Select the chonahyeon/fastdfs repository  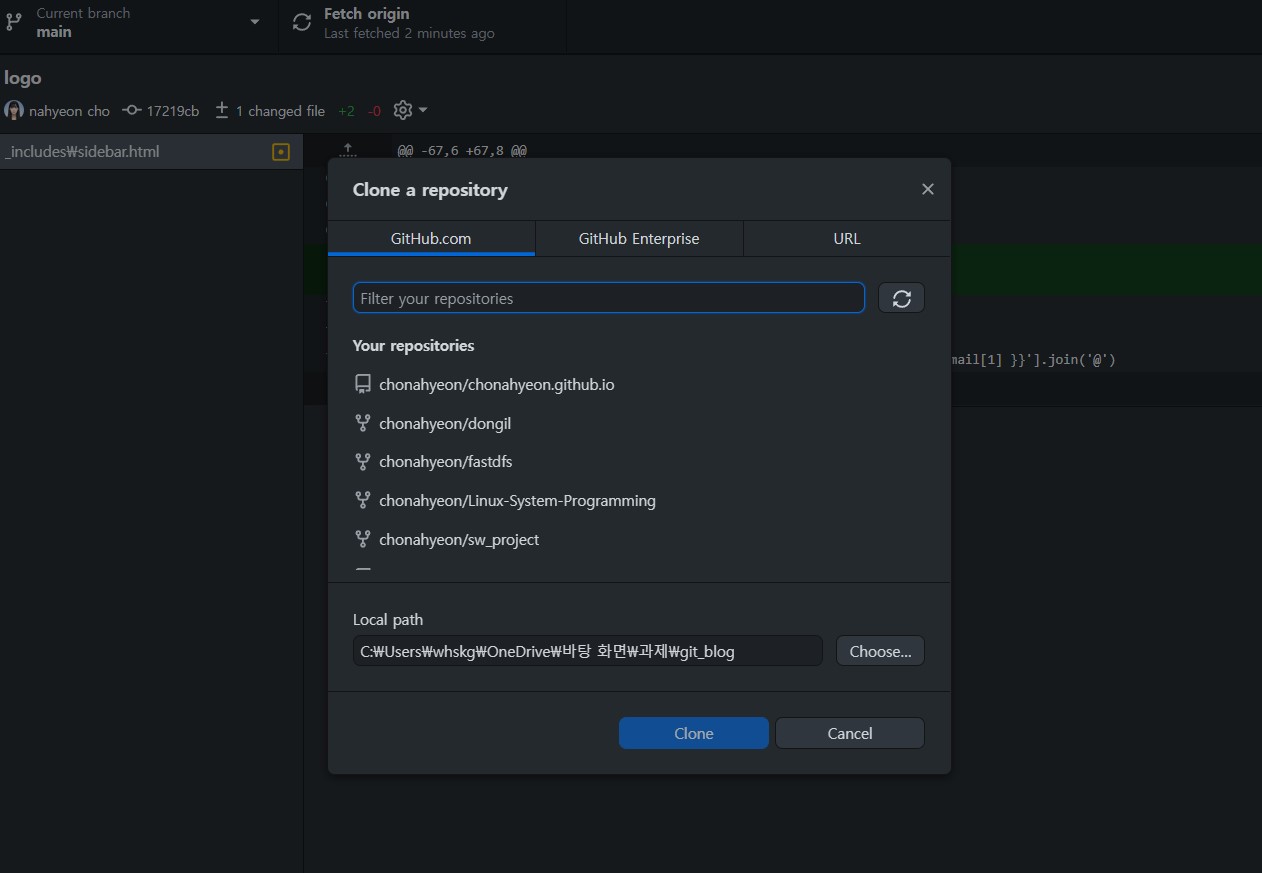(x=446, y=461)
